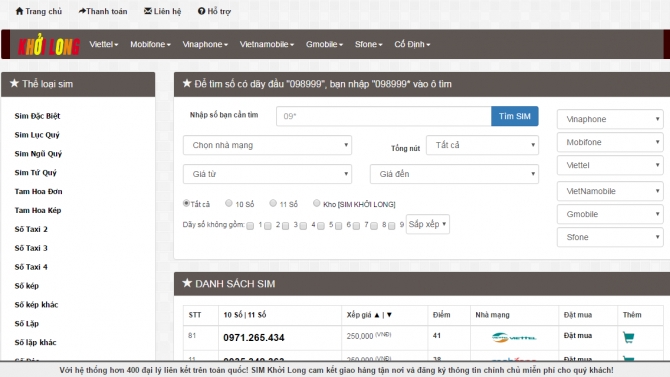
Task: Open the Tam Hoa Đơn category
Action: pyautogui.click(x=38, y=191)
